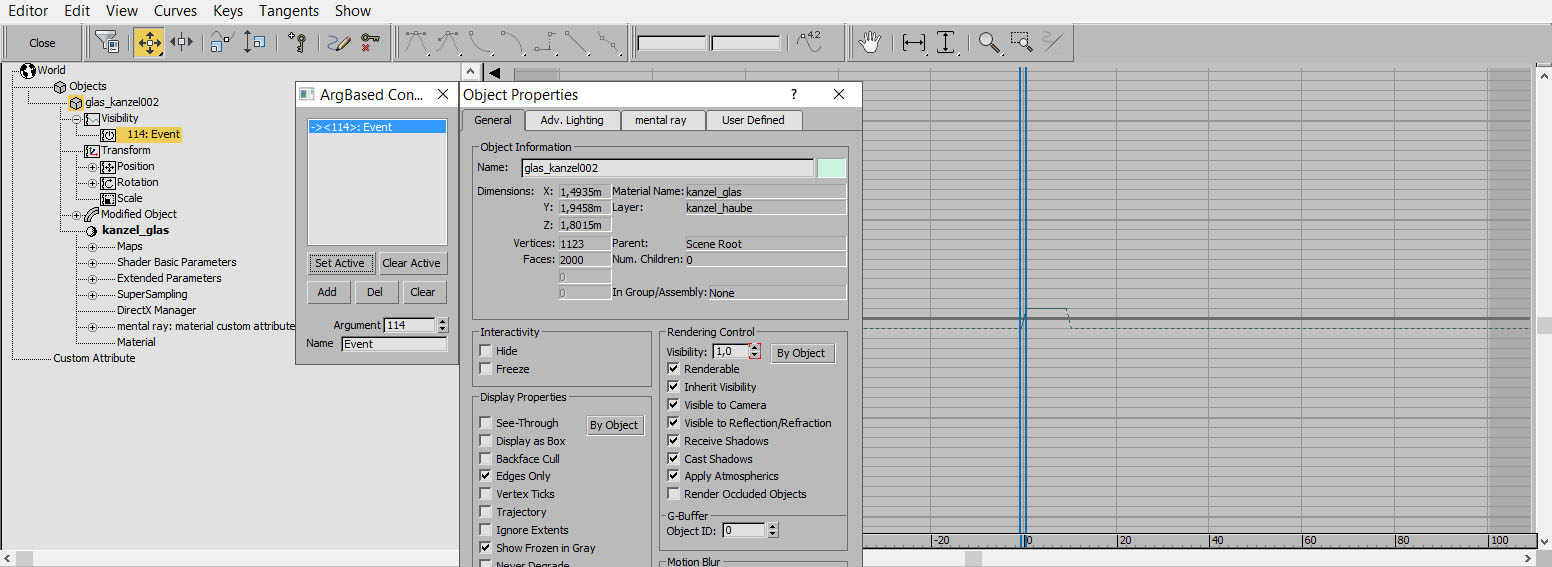This screenshot has width=1552, height=567.
Task: Choose the Draw Curves pencil tool
Action: (339, 43)
